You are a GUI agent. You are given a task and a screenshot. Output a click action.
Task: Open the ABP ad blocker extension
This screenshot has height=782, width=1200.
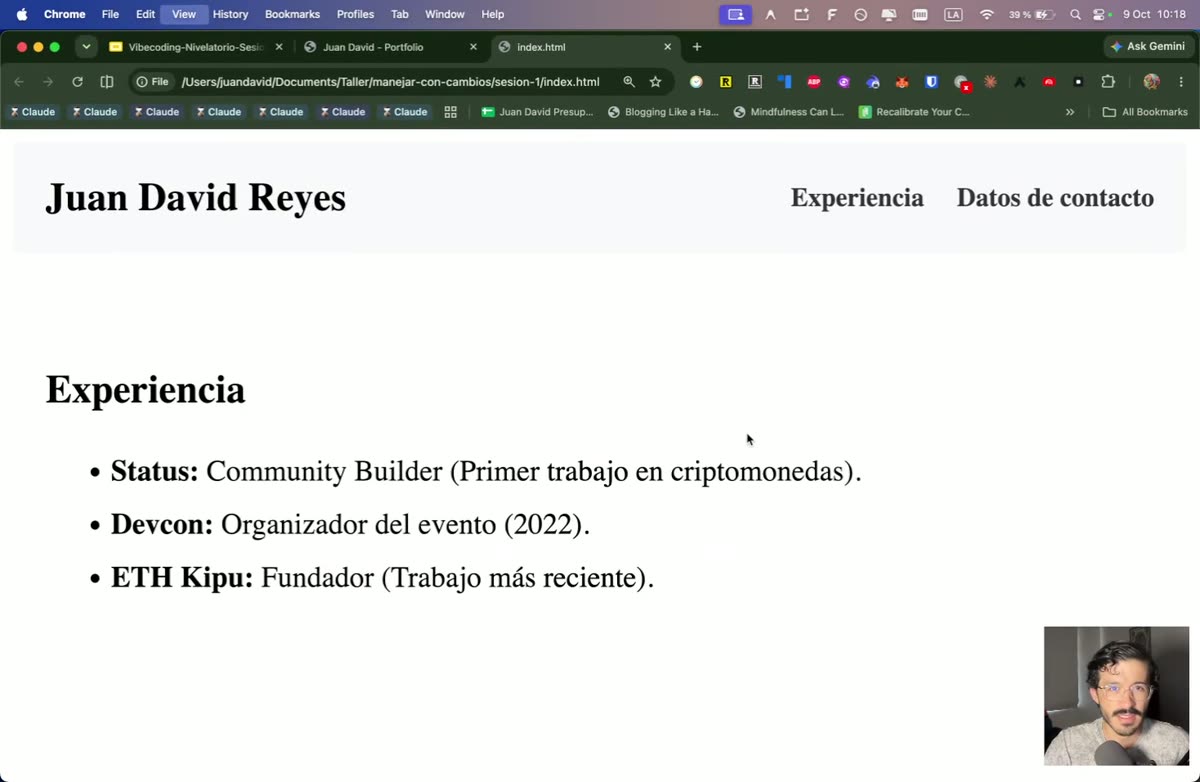point(814,82)
